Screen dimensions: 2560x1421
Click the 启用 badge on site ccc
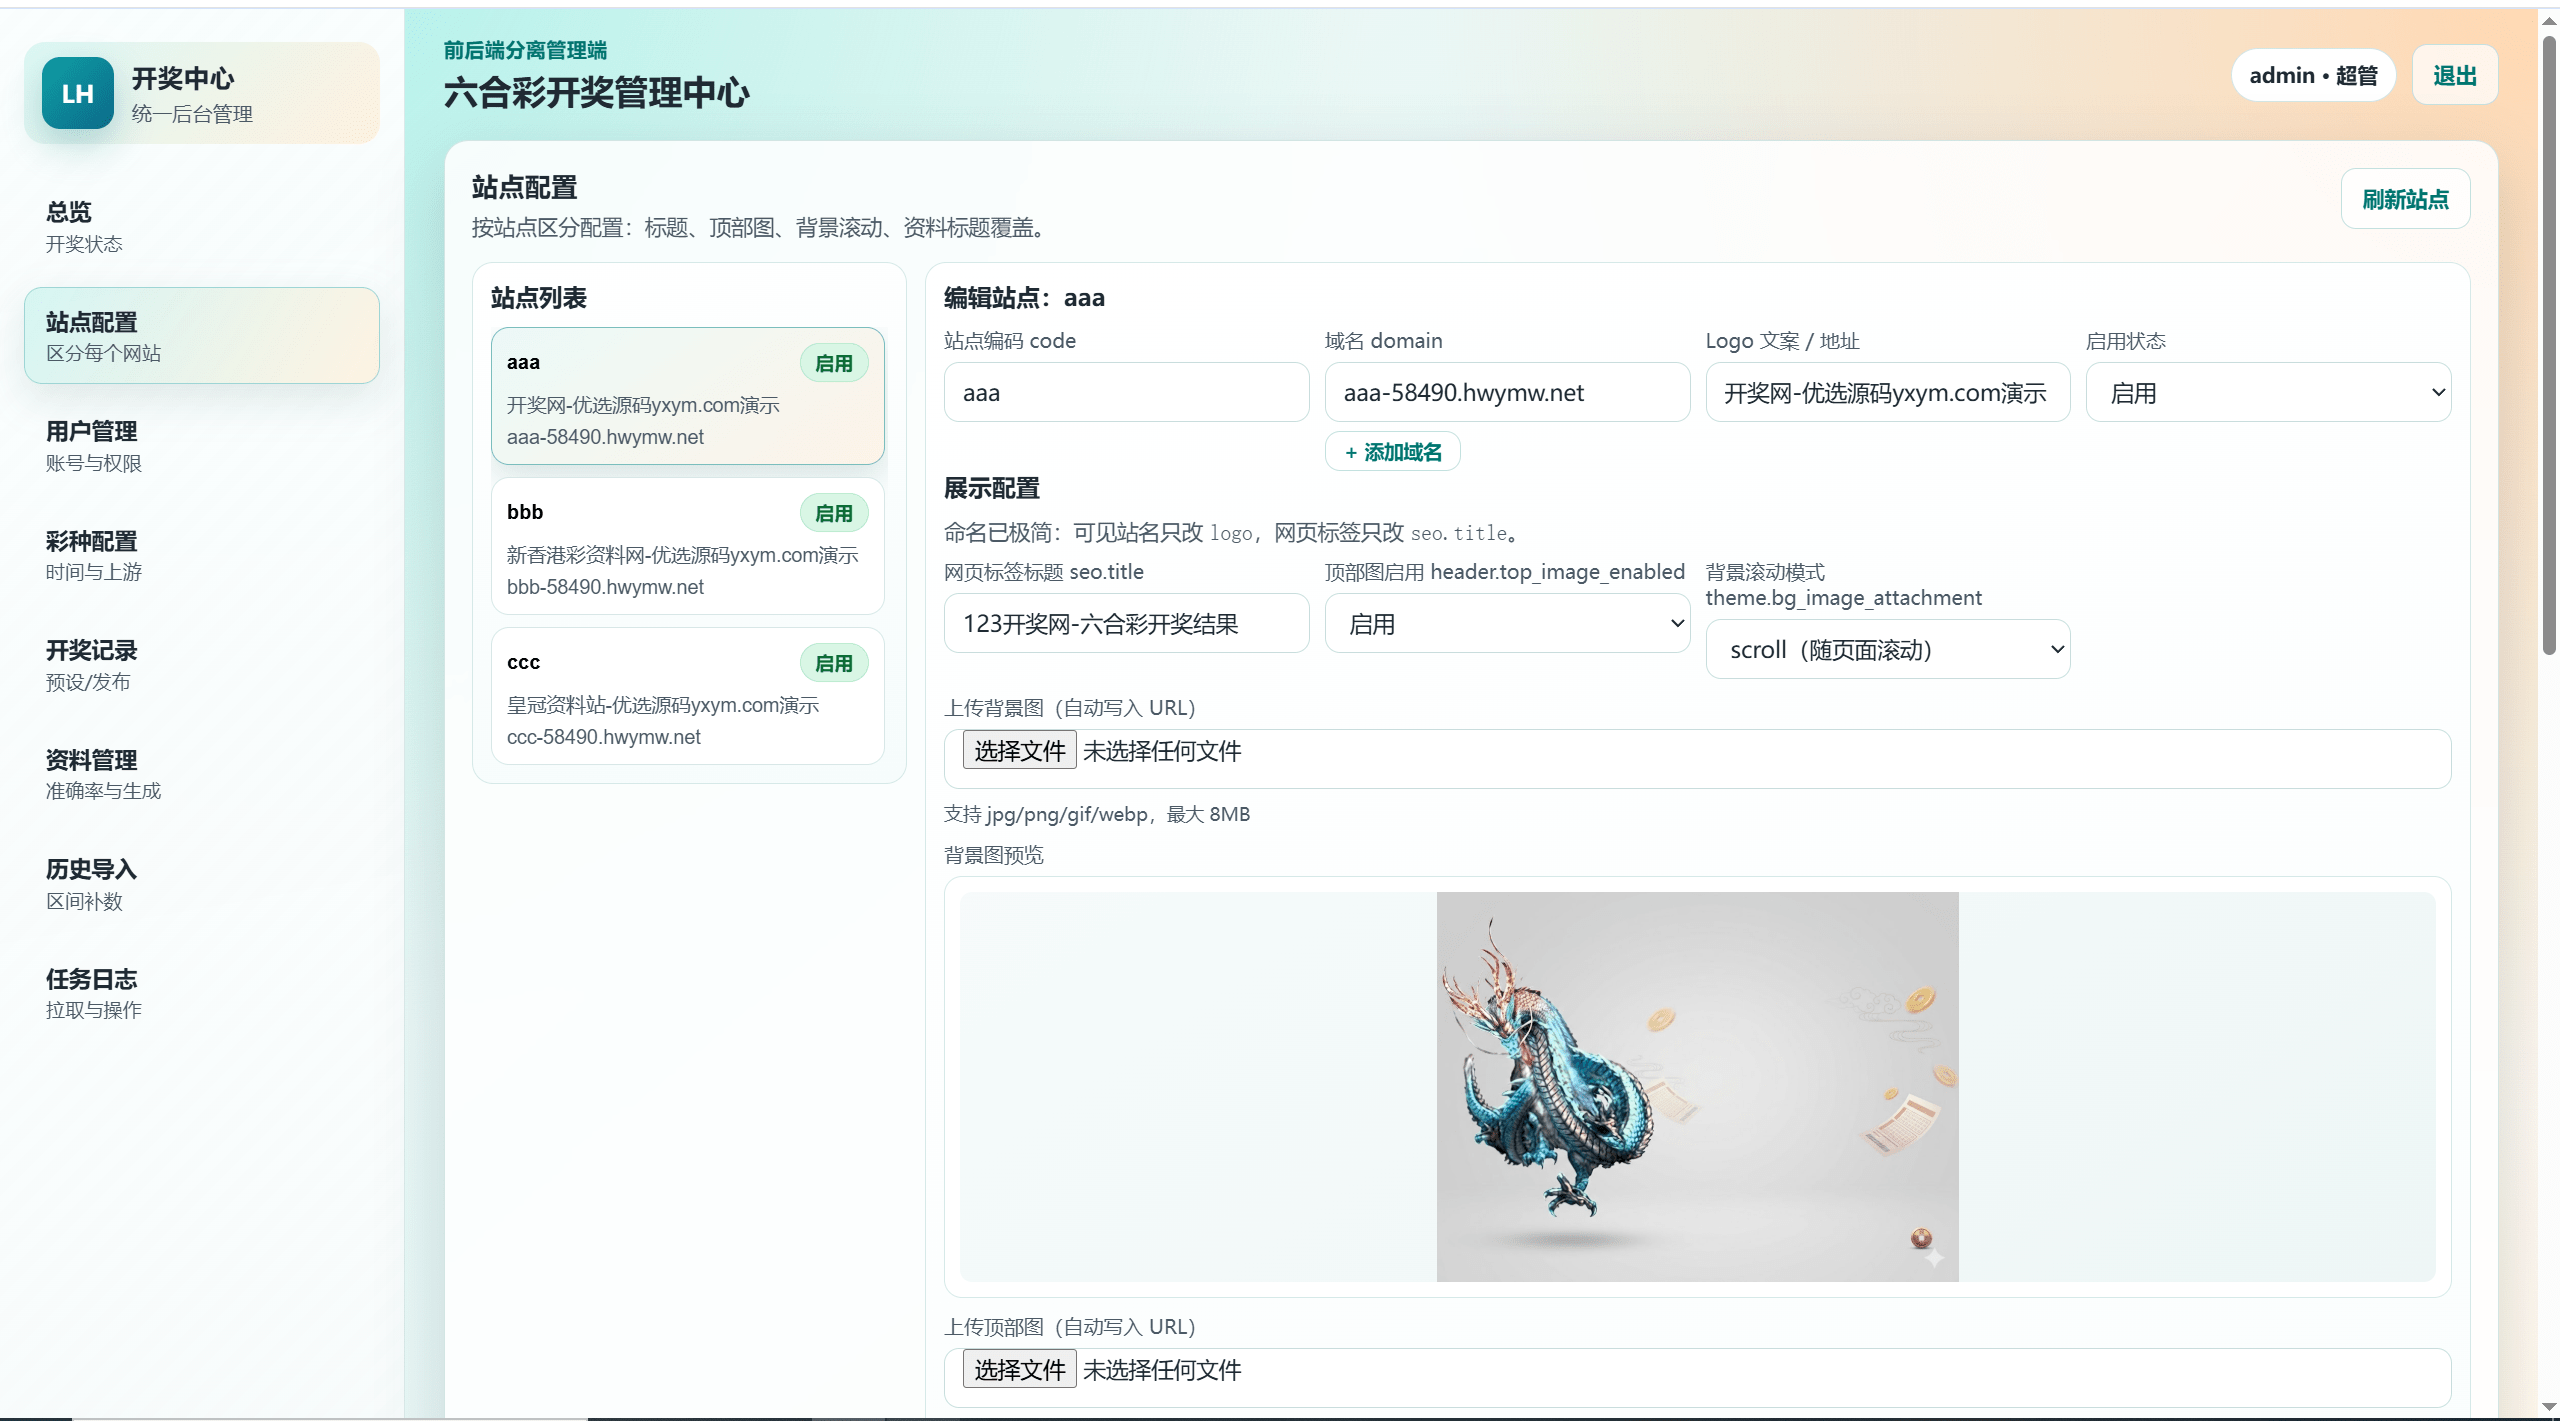834,663
